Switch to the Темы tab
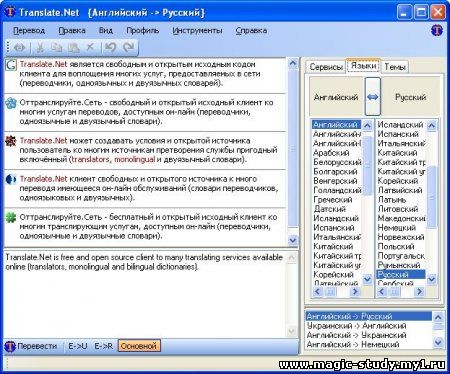 pos(395,67)
